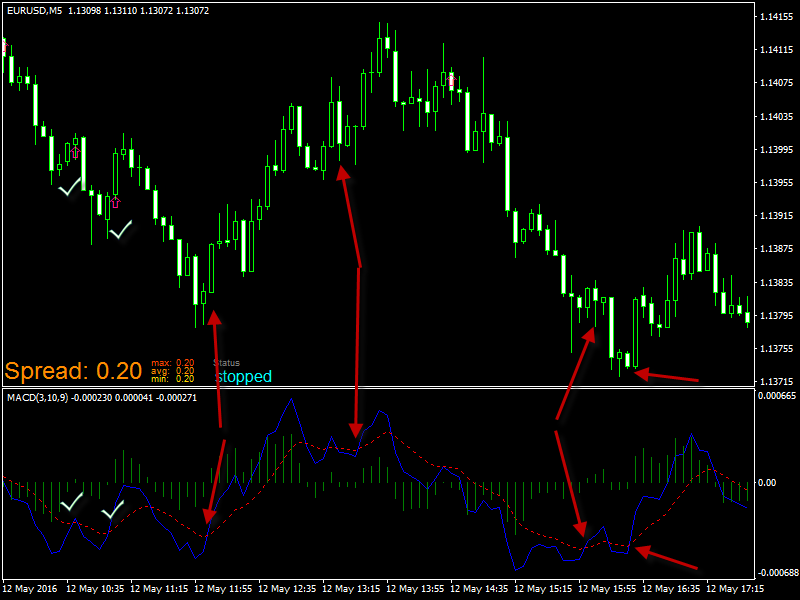The width and height of the screenshot is (800, 600).
Task: Click the 1.13875 price axis label
Action: (x=777, y=249)
